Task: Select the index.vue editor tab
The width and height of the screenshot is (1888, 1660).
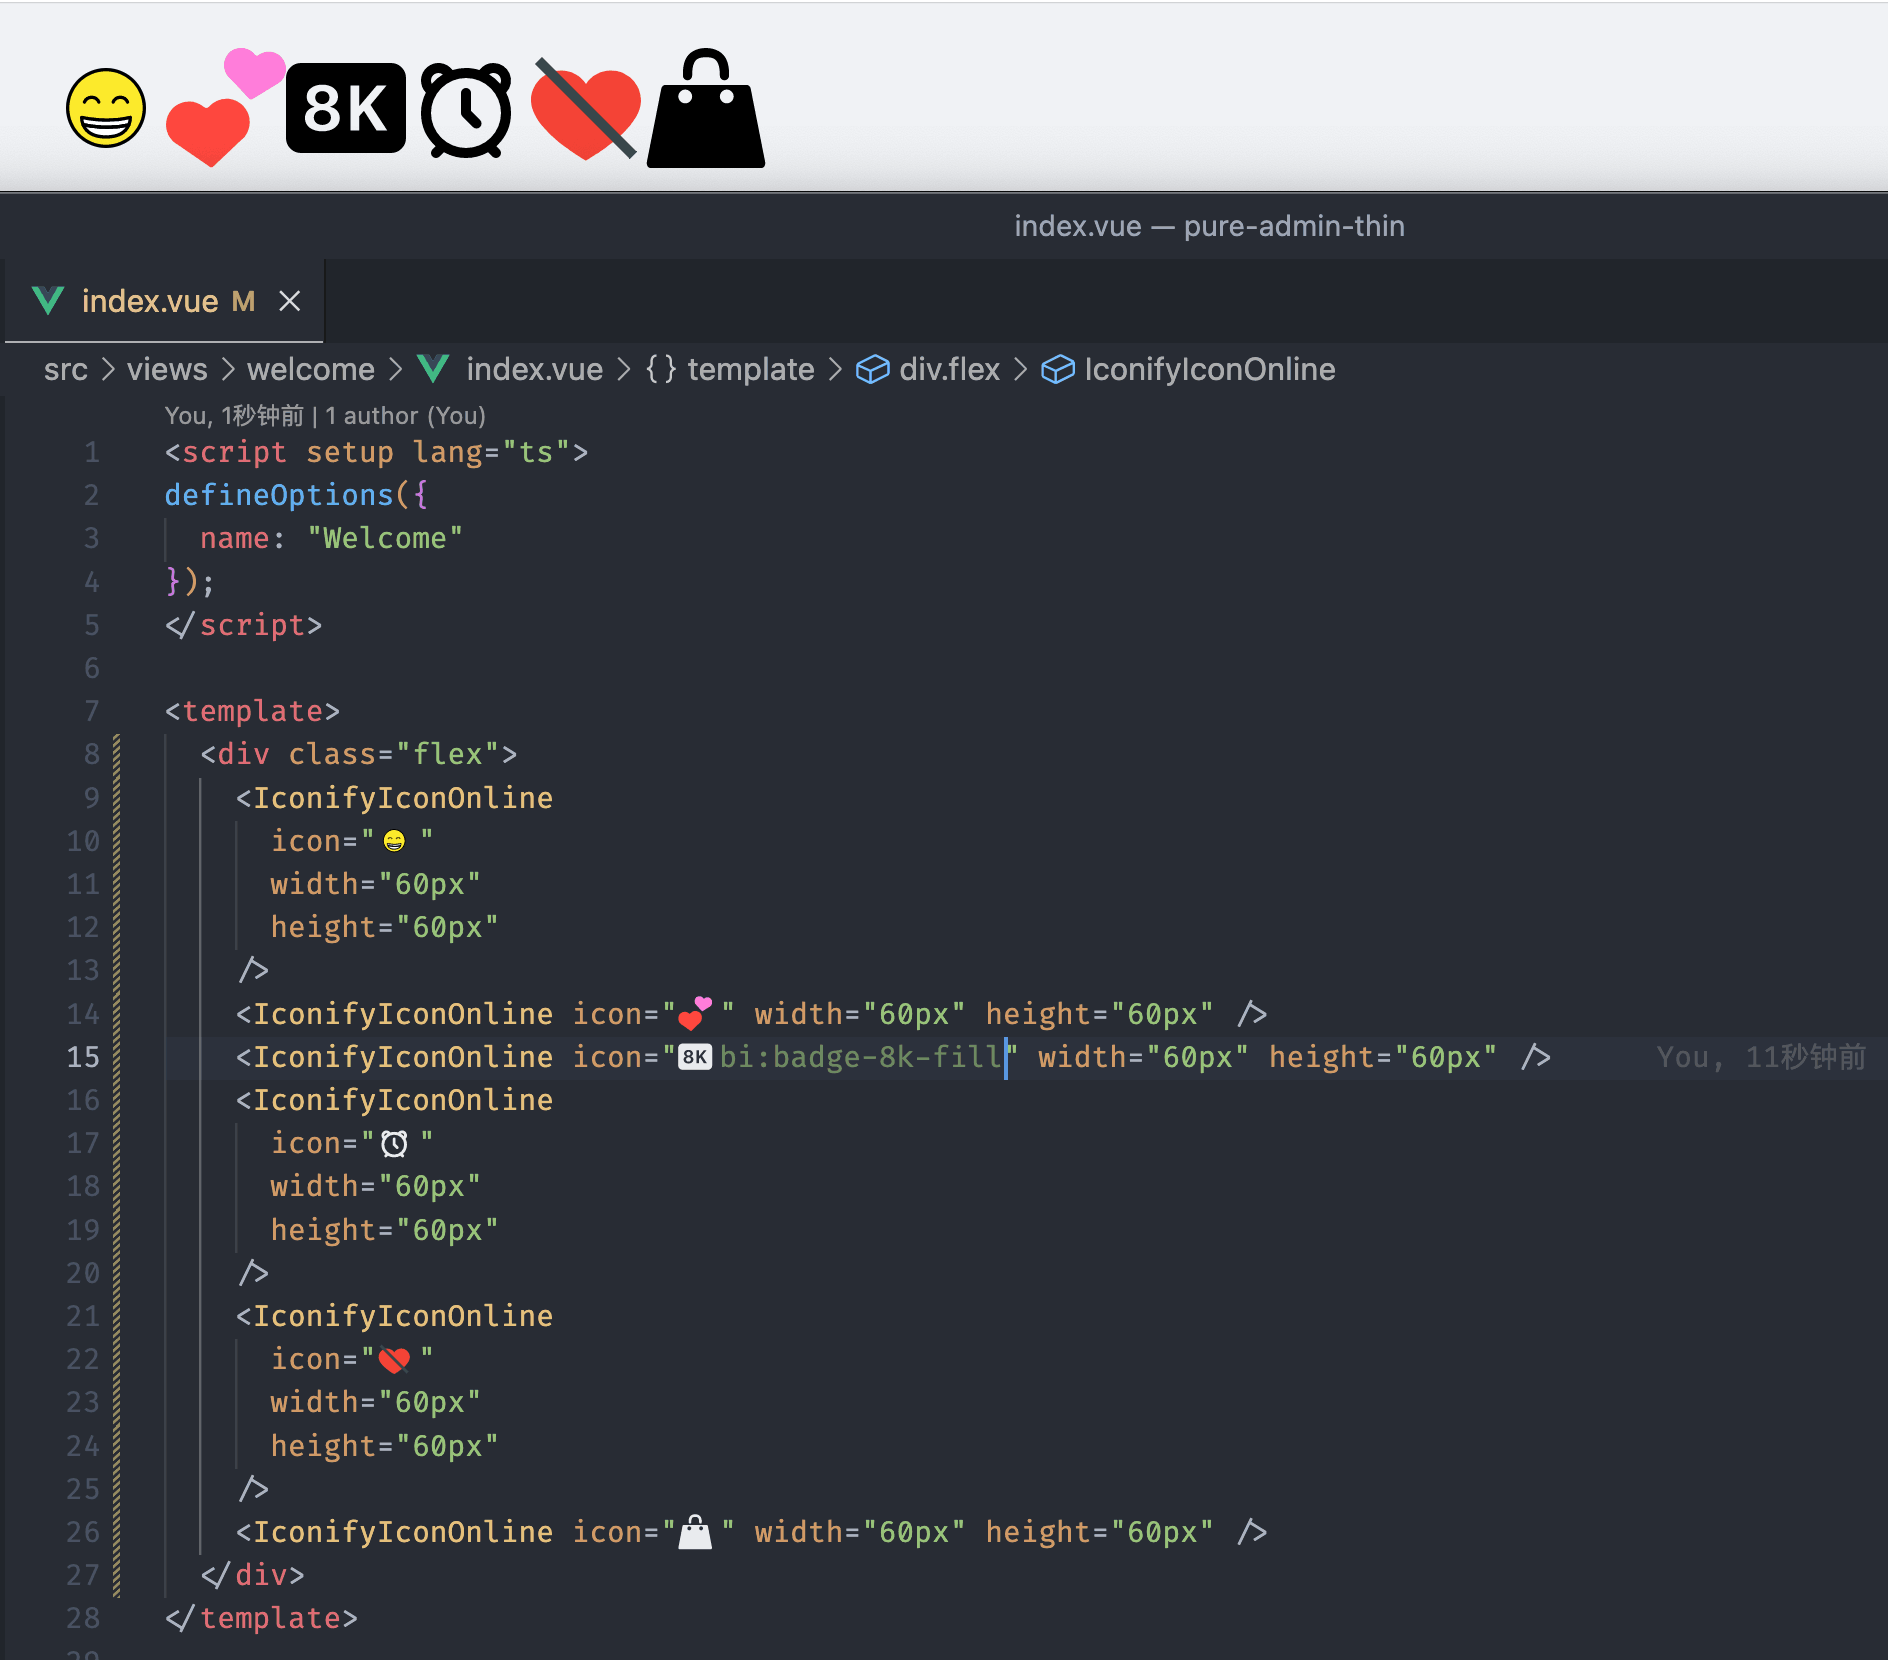Action: pos(150,301)
